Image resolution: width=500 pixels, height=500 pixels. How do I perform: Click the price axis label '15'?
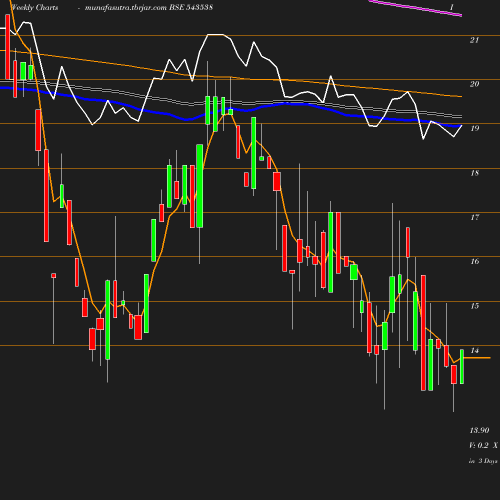pyautogui.click(x=475, y=306)
